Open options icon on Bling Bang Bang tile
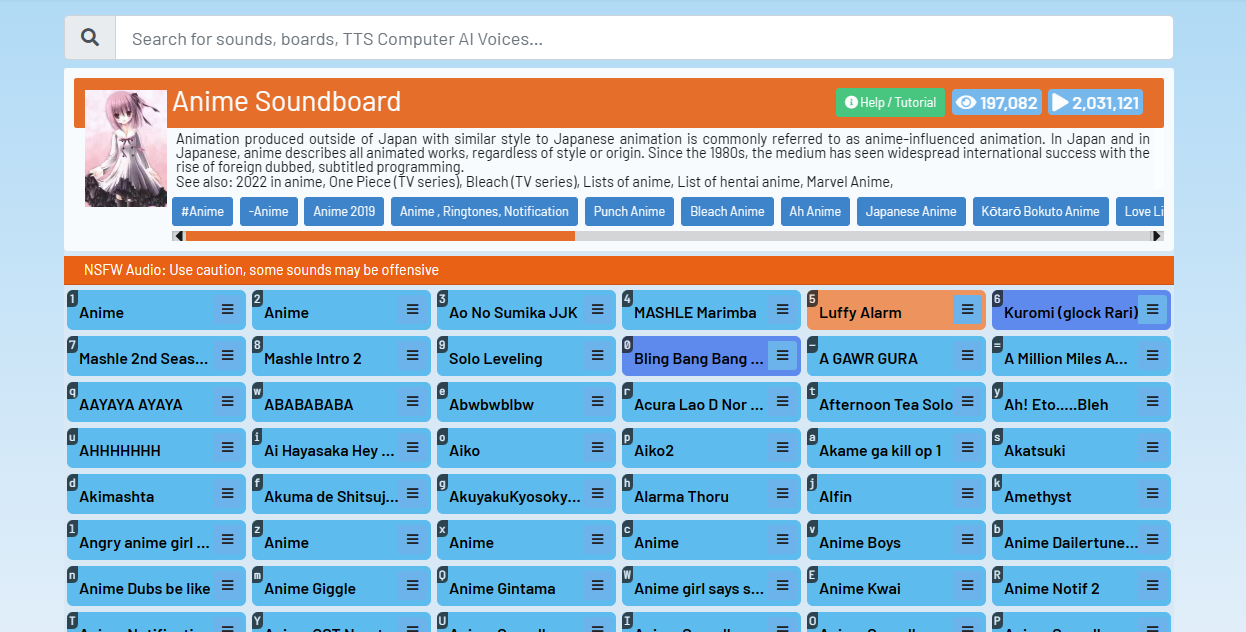 point(782,356)
